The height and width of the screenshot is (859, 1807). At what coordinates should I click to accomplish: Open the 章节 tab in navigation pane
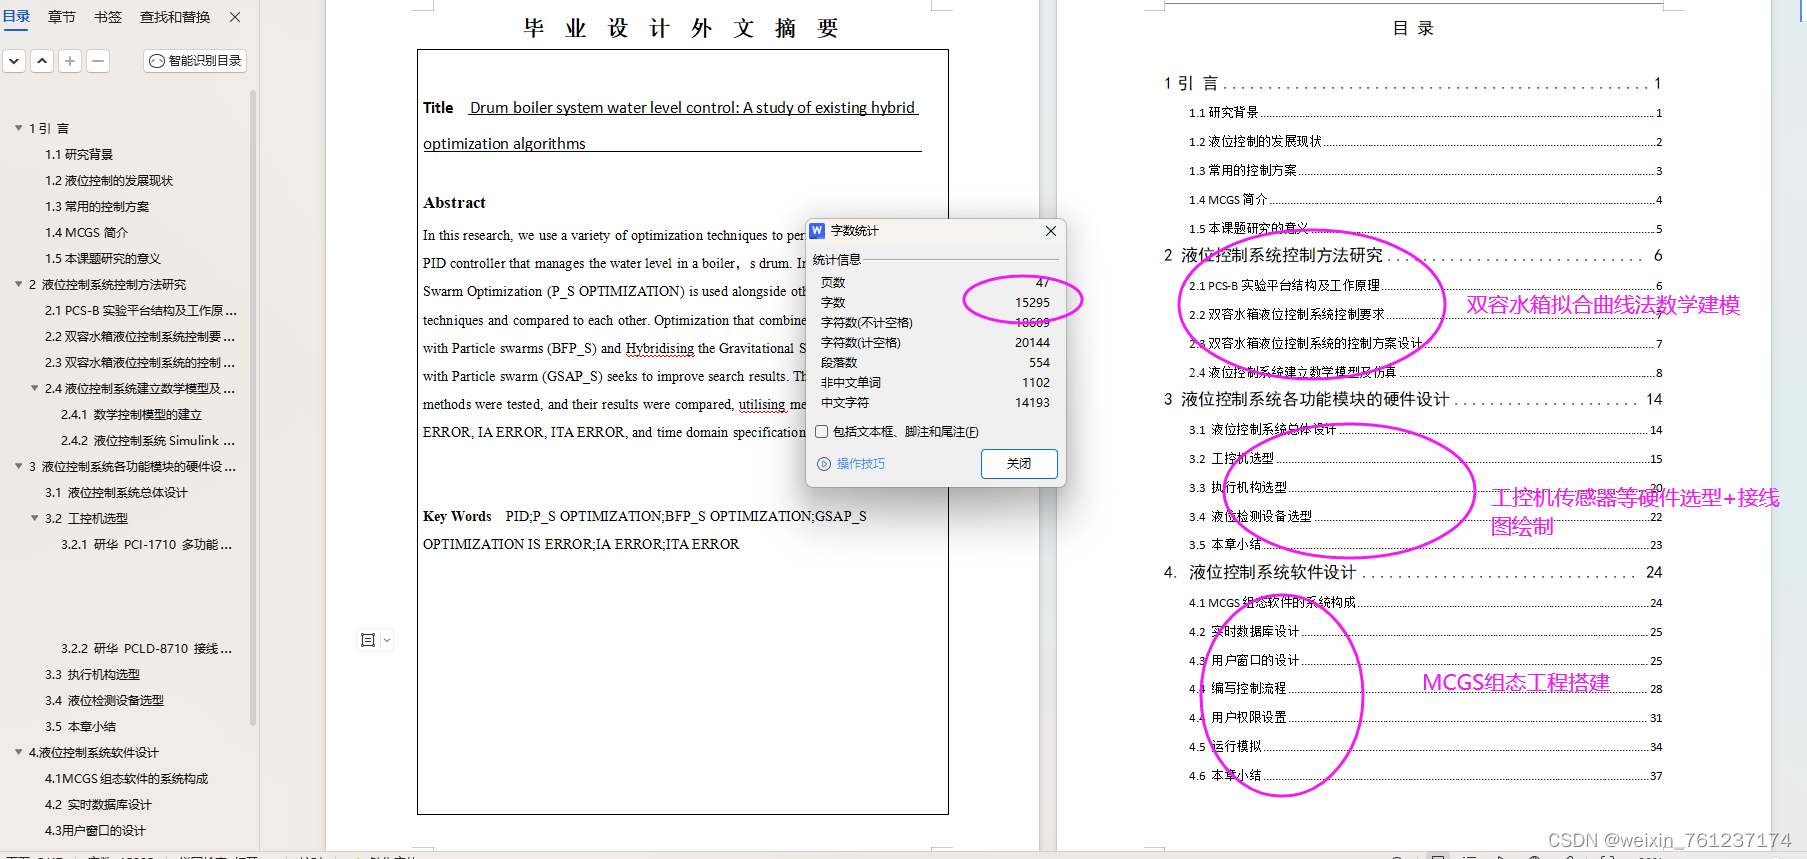pyautogui.click(x=62, y=17)
